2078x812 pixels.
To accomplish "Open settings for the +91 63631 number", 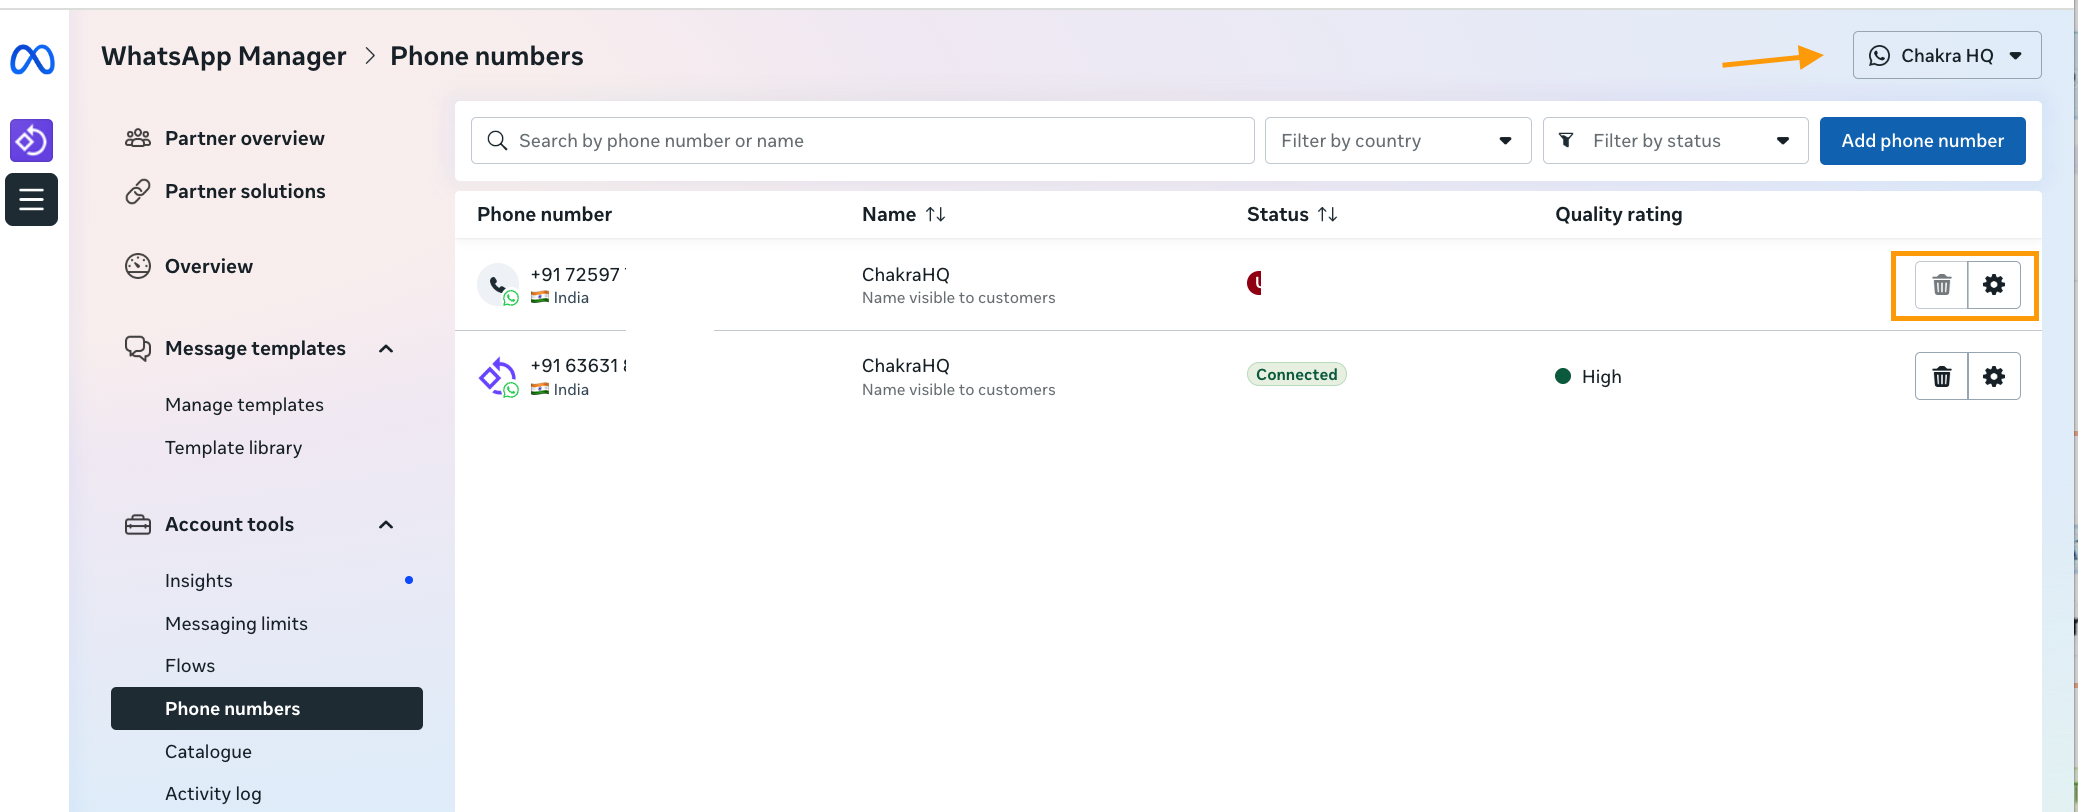I will tap(1993, 377).
